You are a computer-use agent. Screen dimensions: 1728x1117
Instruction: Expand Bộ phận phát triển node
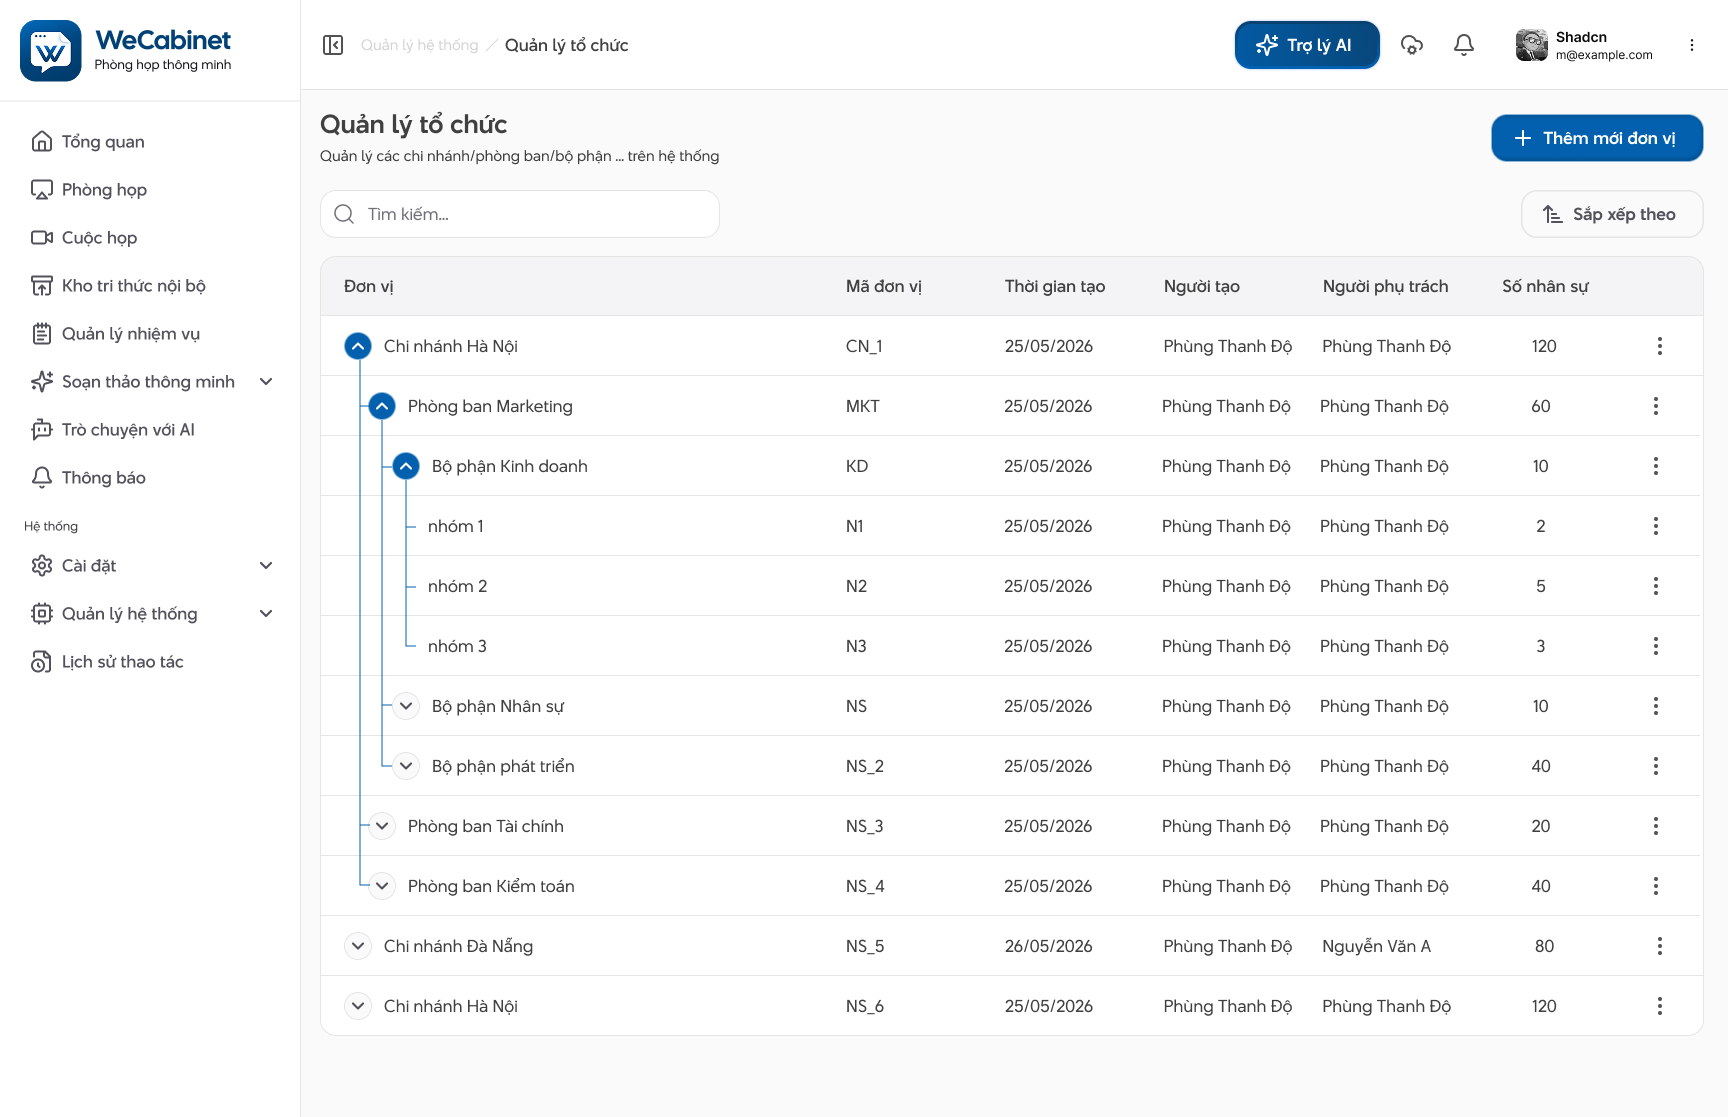(x=406, y=766)
